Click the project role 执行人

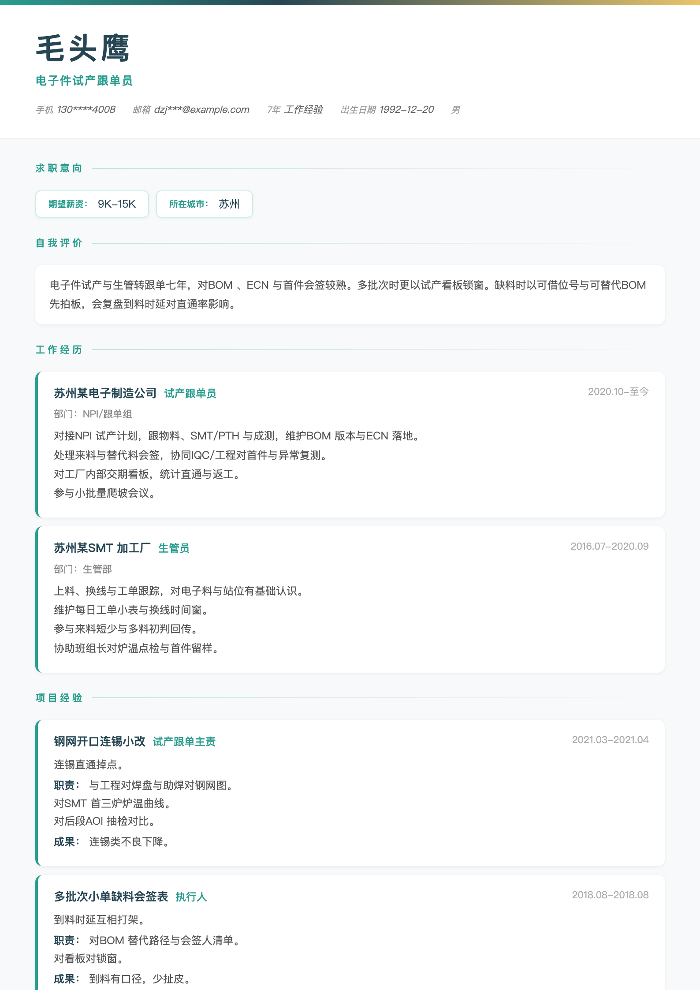[191, 897]
